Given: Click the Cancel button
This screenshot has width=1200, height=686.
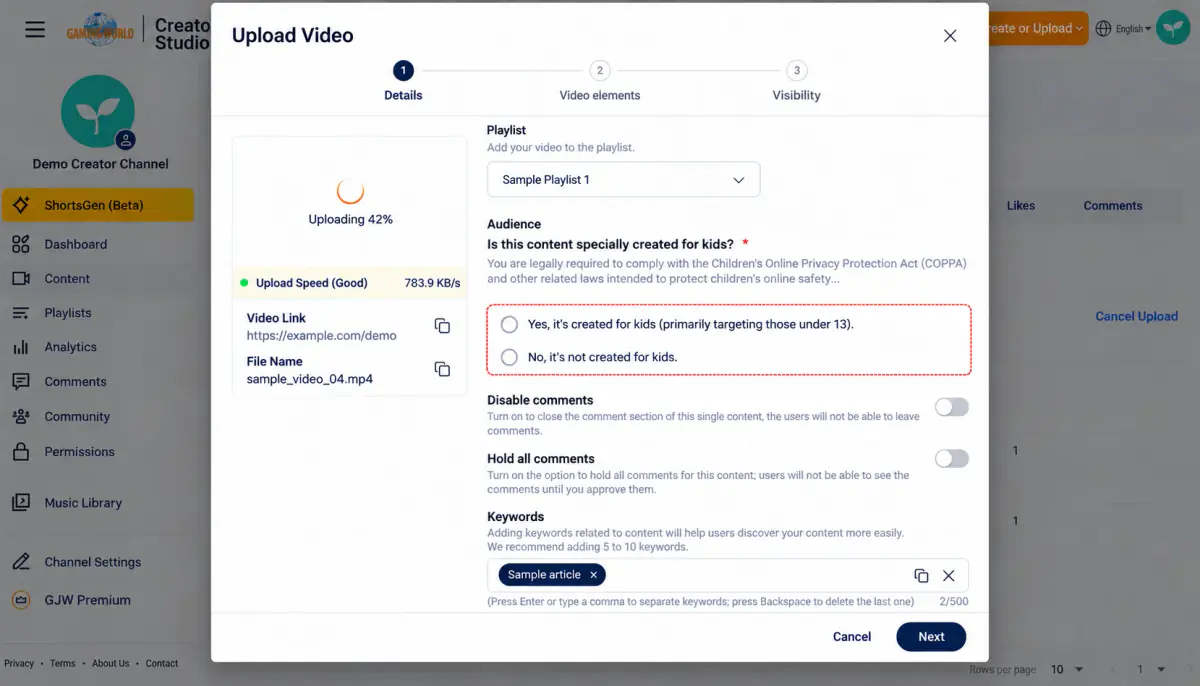Looking at the screenshot, I should [852, 636].
